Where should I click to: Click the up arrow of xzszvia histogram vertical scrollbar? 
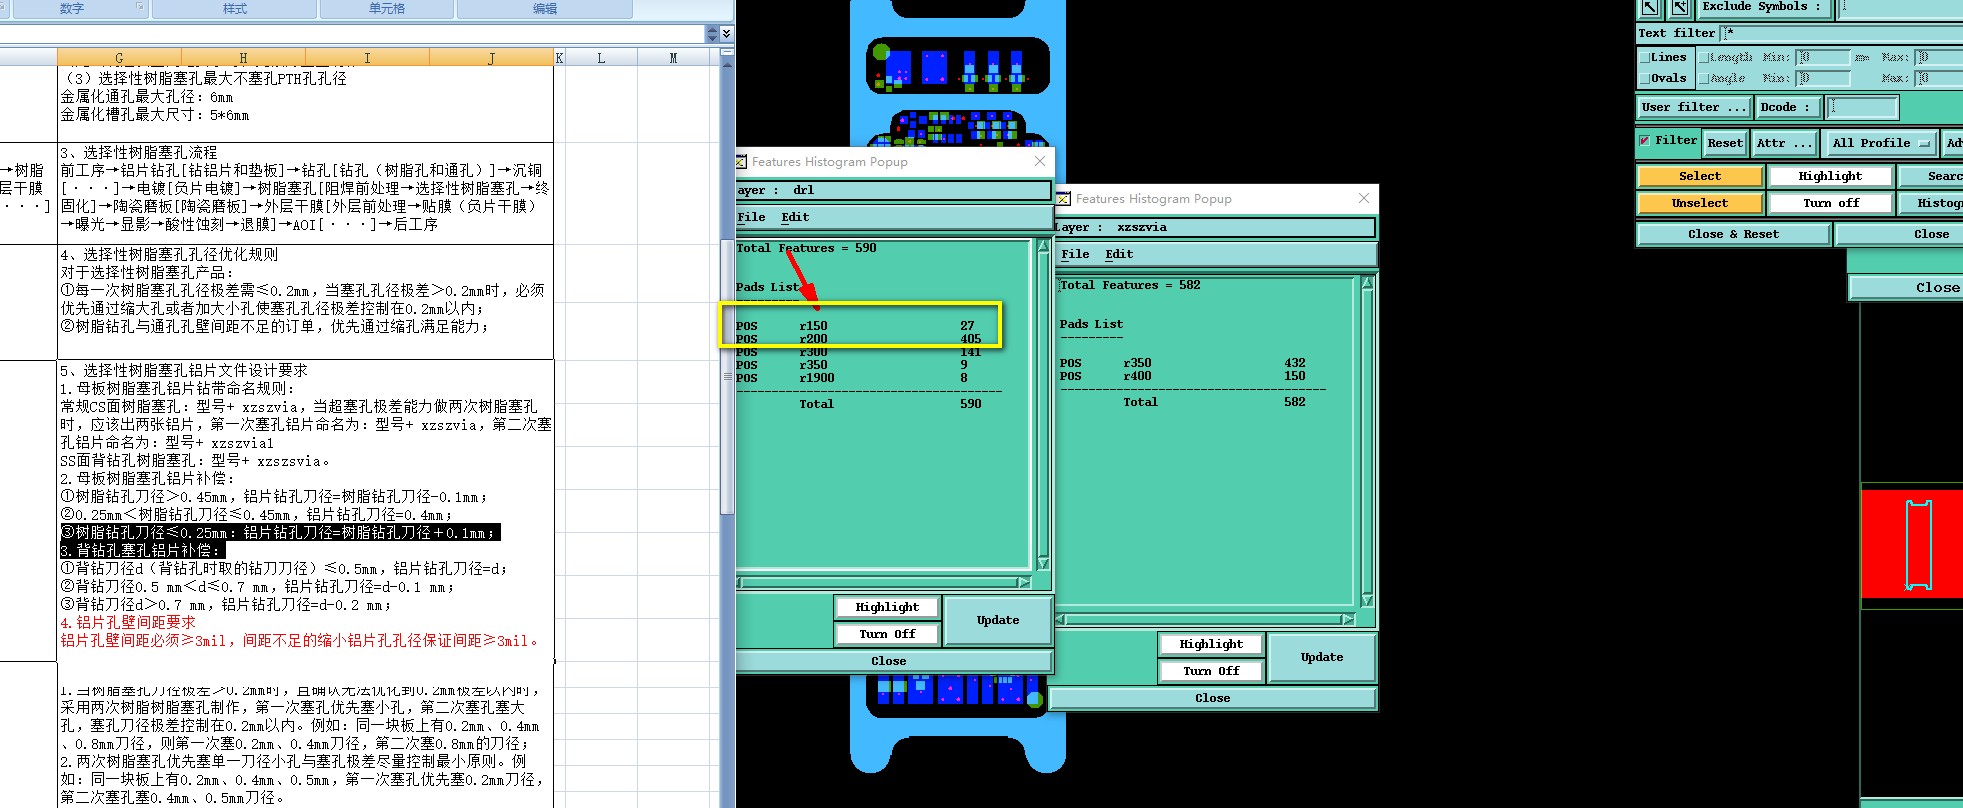tap(1367, 283)
